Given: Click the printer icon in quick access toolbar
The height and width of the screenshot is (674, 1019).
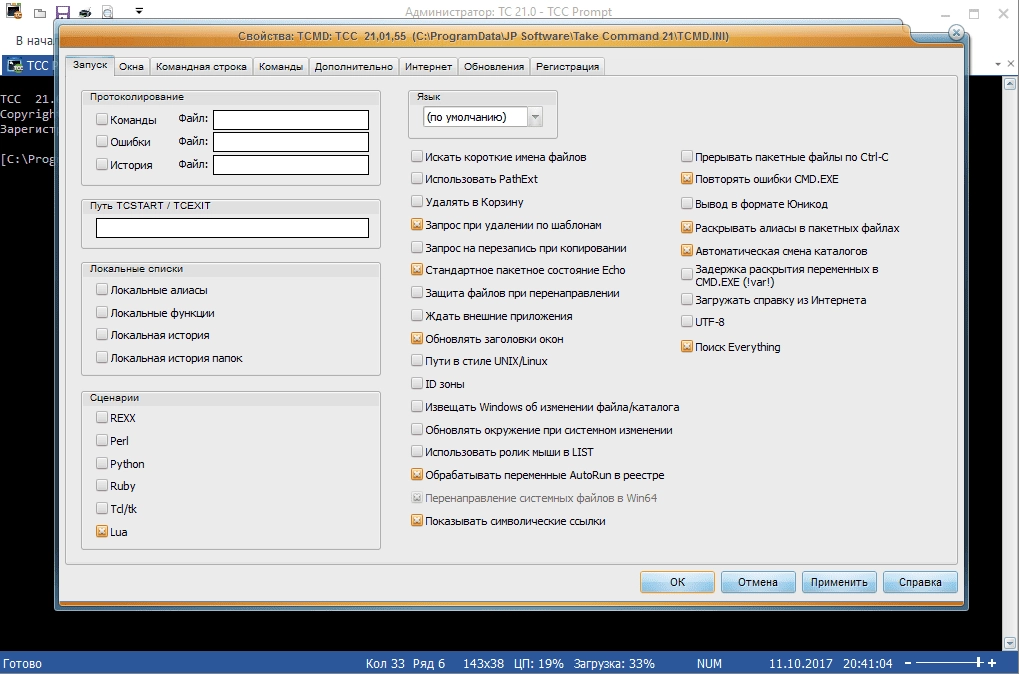Looking at the screenshot, I should tap(85, 12).
